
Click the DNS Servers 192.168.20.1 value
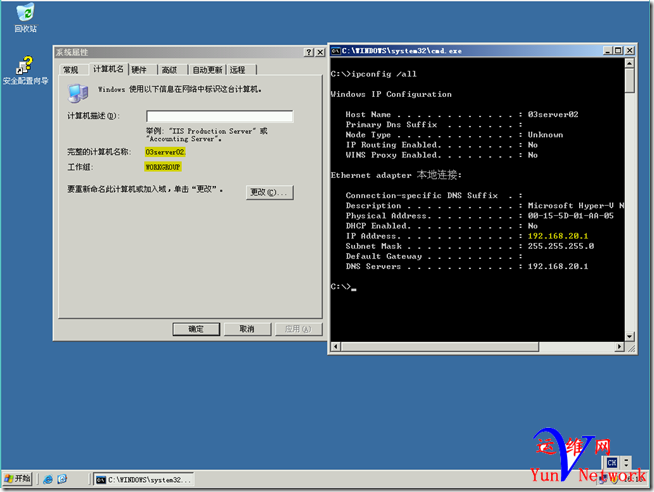[558, 266]
